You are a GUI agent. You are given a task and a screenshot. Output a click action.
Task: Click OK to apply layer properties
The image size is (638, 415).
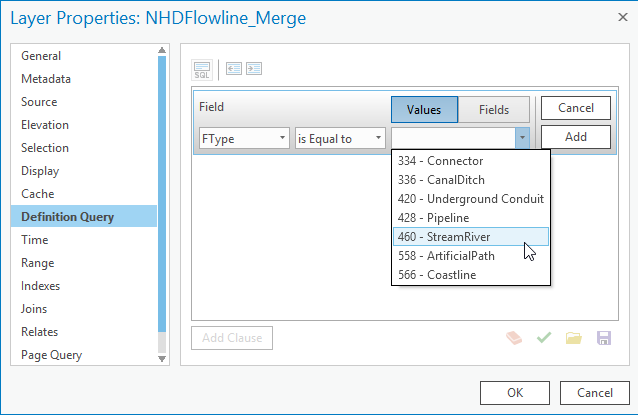(514, 392)
